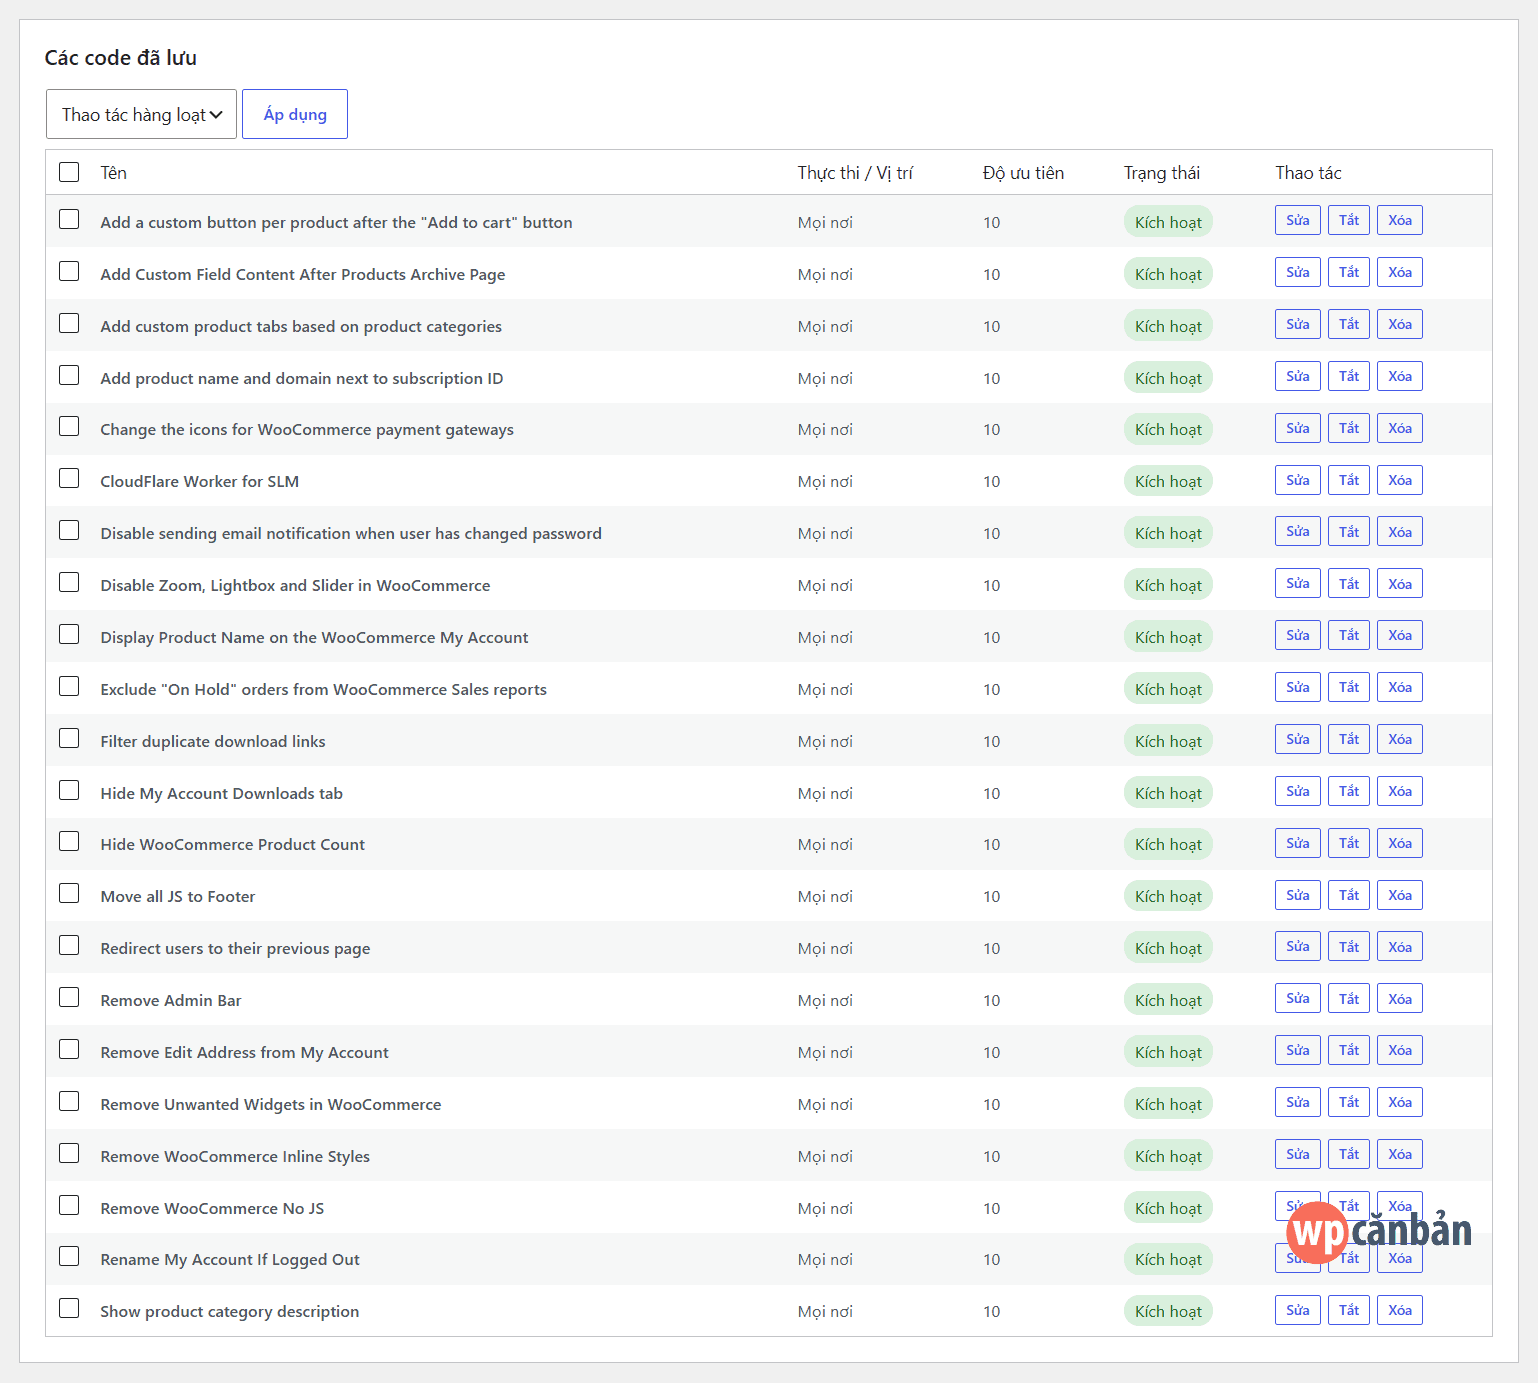The height and width of the screenshot is (1383, 1538).
Task: Check the 'Move all JS to Footer' row checkbox
Action: tap(69, 893)
